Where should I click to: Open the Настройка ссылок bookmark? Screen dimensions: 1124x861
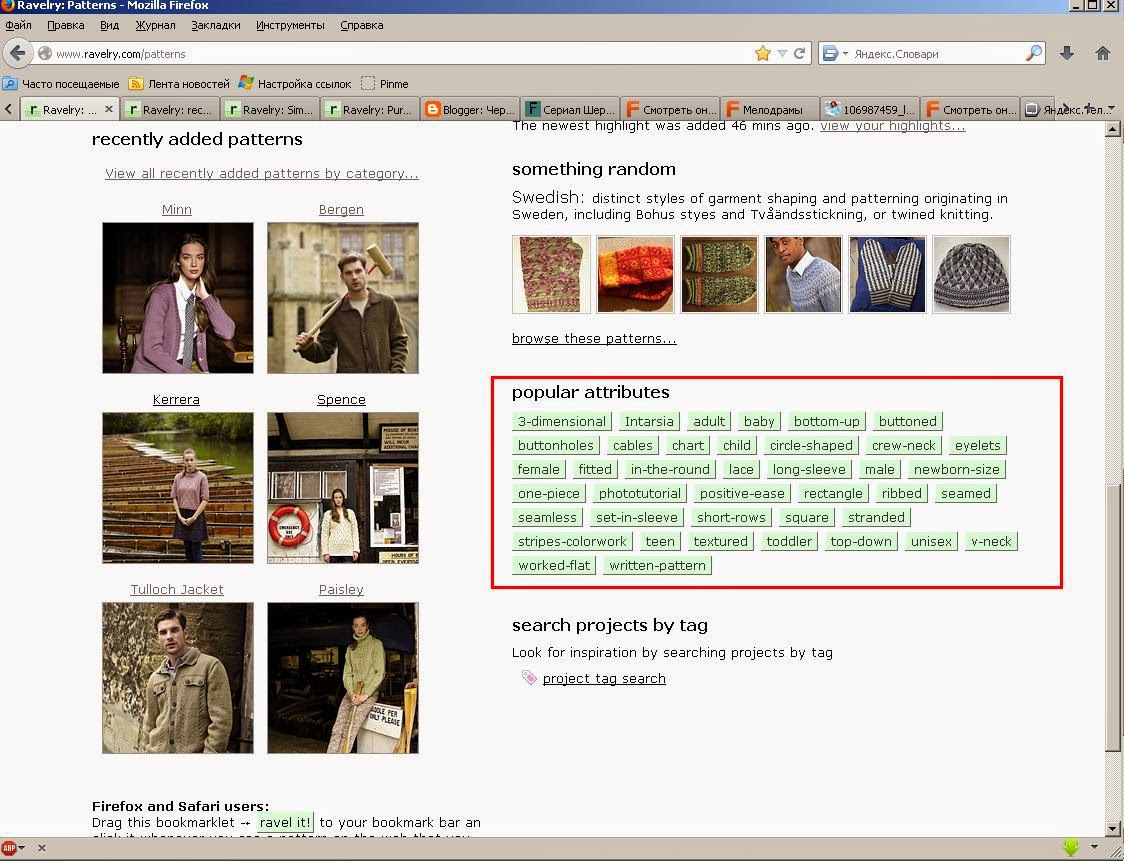point(295,84)
